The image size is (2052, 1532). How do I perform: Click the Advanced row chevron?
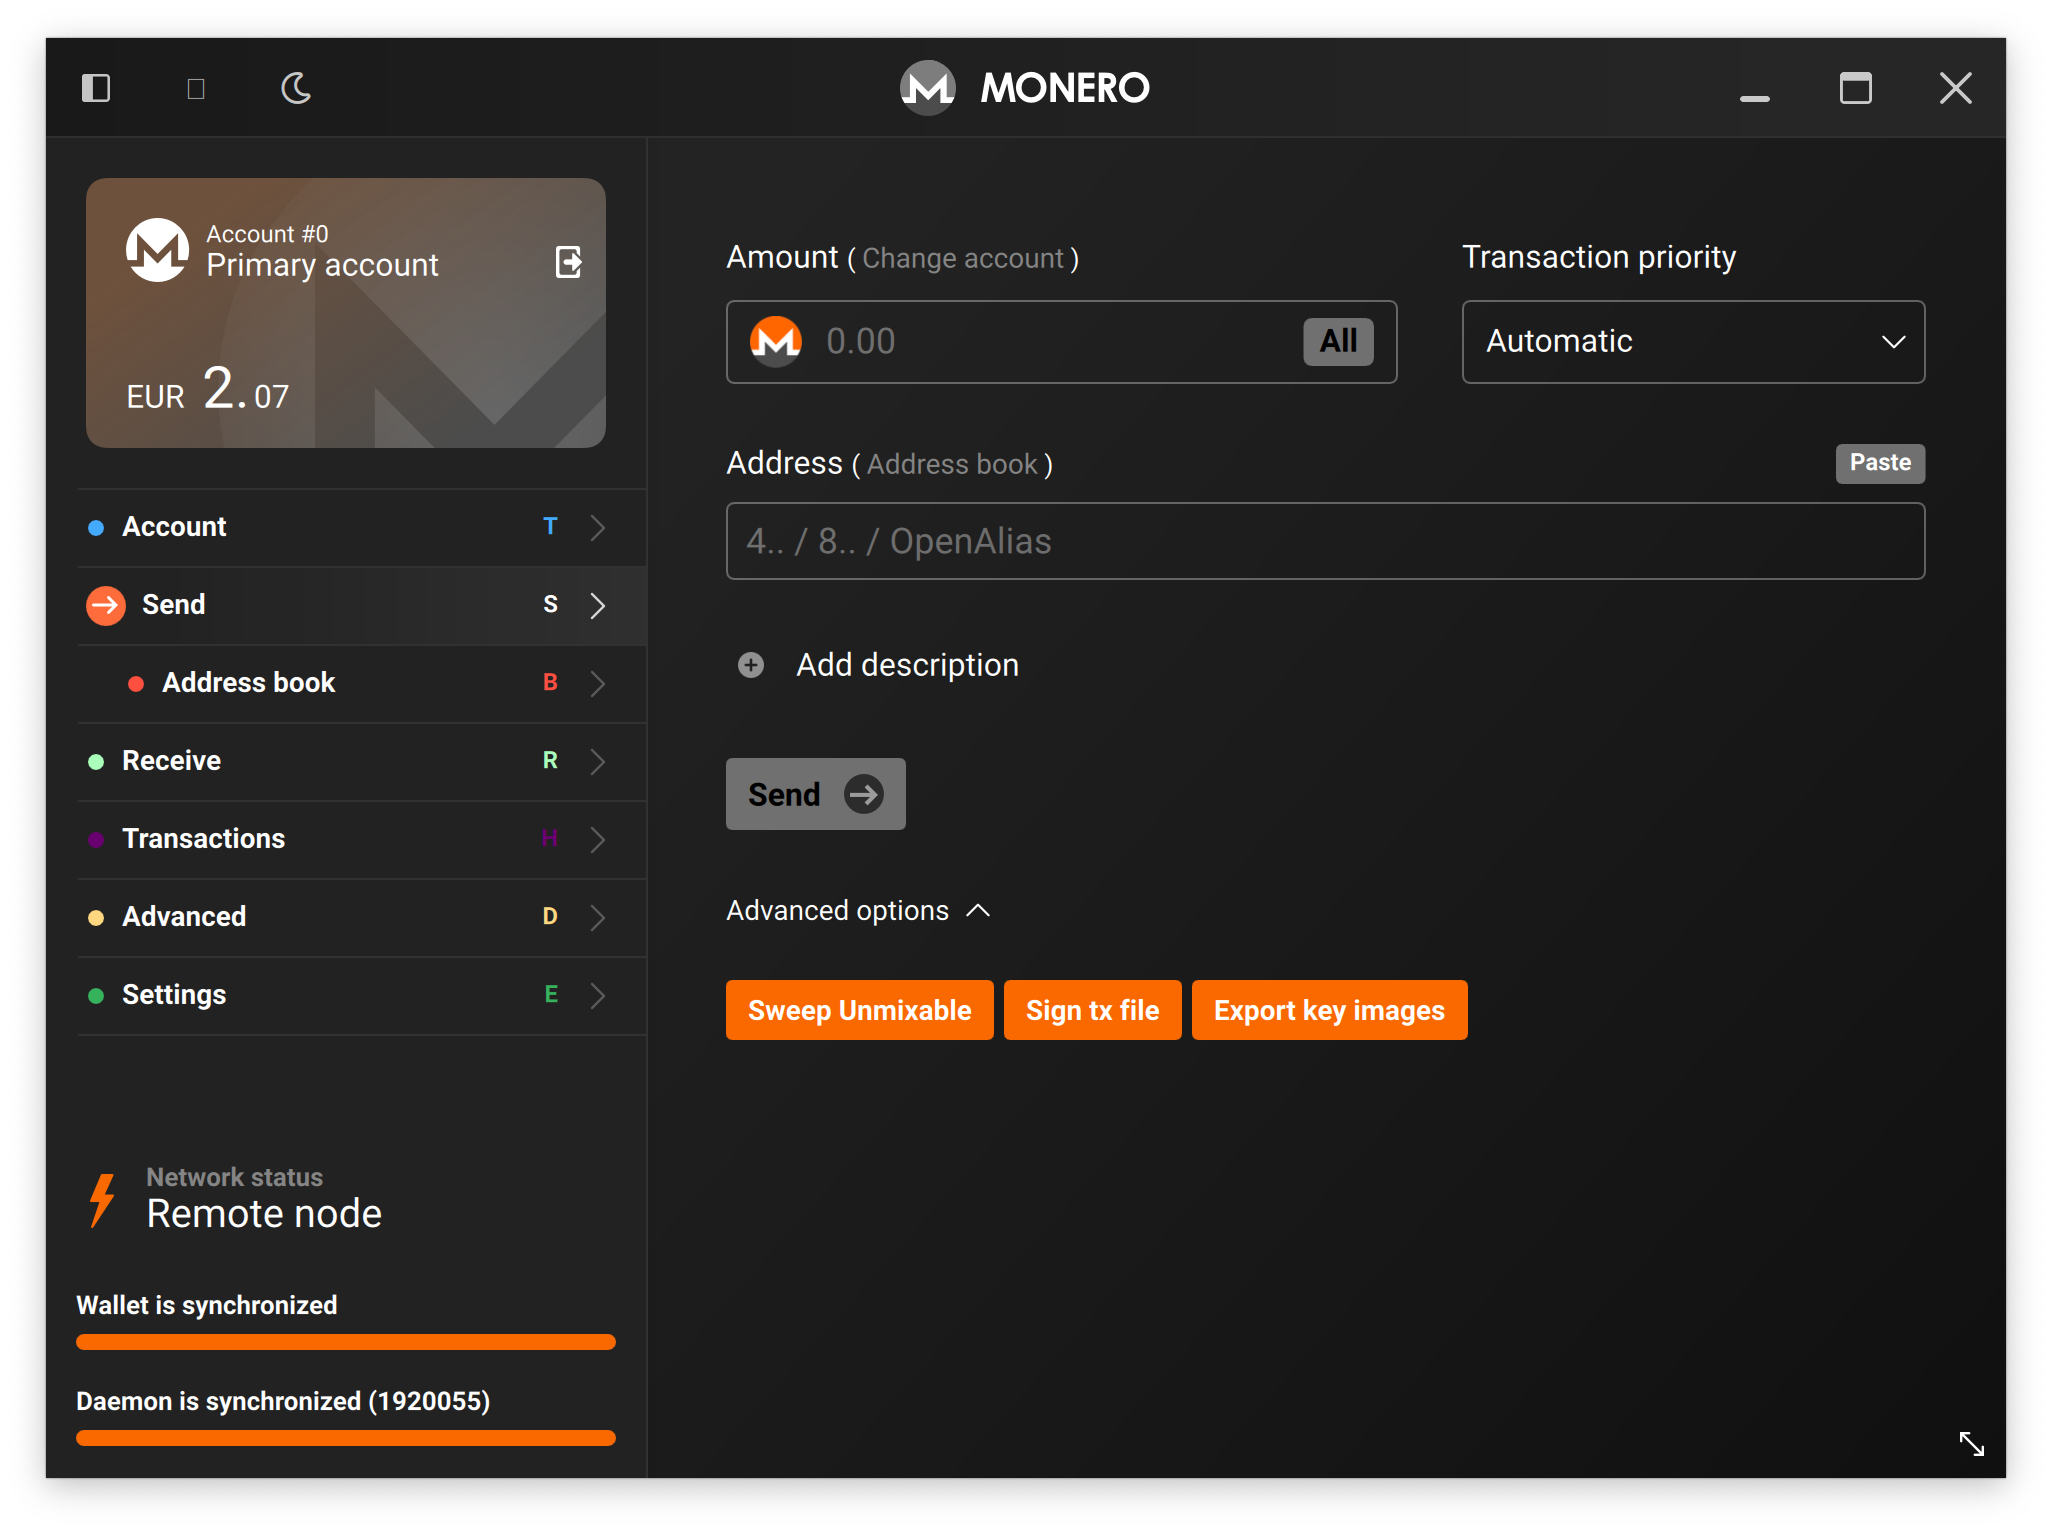pyautogui.click(x=598, y=917)
